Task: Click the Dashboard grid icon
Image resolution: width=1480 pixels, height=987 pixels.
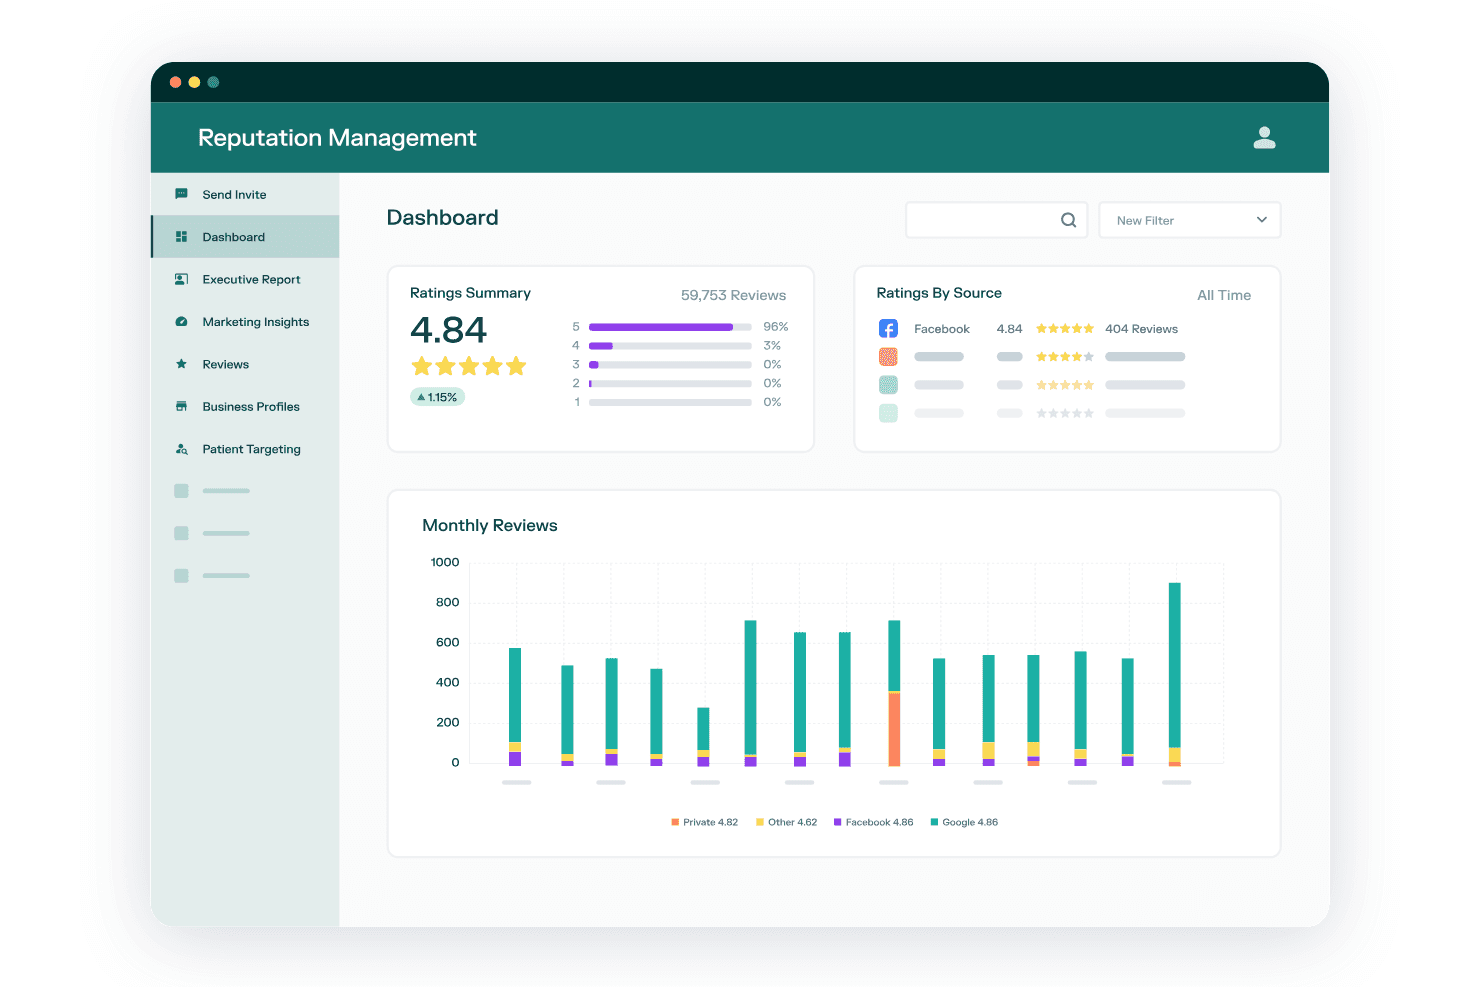Action: click(x=181, y=237)
